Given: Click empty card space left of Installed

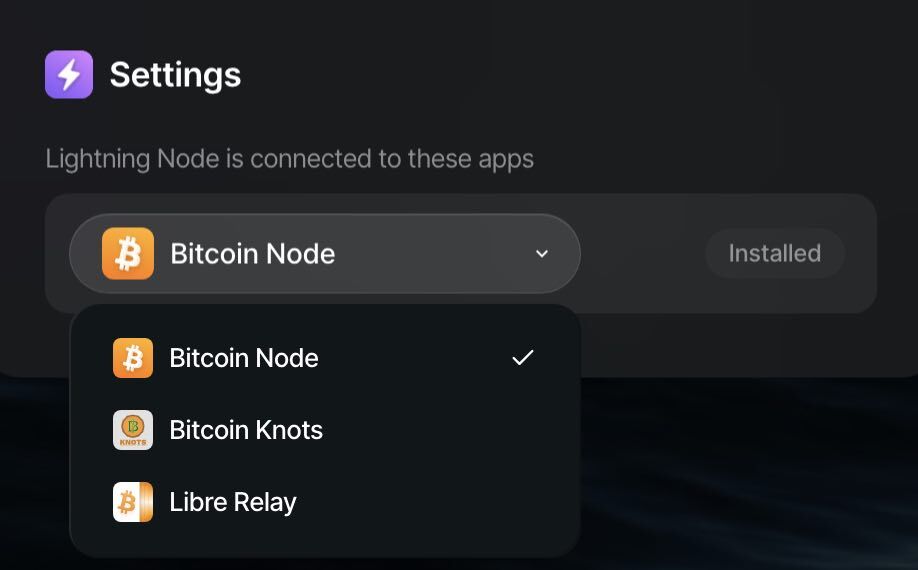Looking at the screenshot, I should tap(643, 253).
